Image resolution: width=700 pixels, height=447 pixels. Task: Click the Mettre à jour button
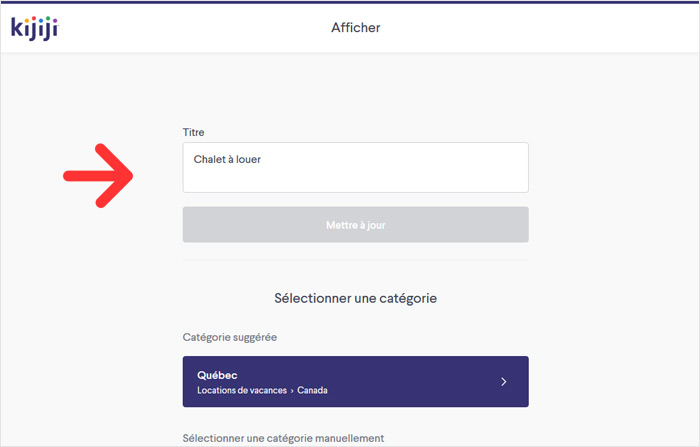(x=355, y=225)
